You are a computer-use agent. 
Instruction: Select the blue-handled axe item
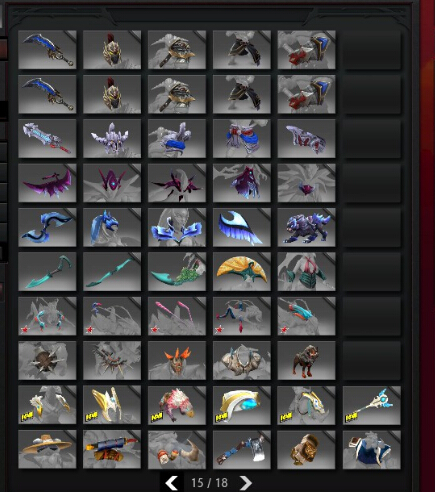click(242, 449)
